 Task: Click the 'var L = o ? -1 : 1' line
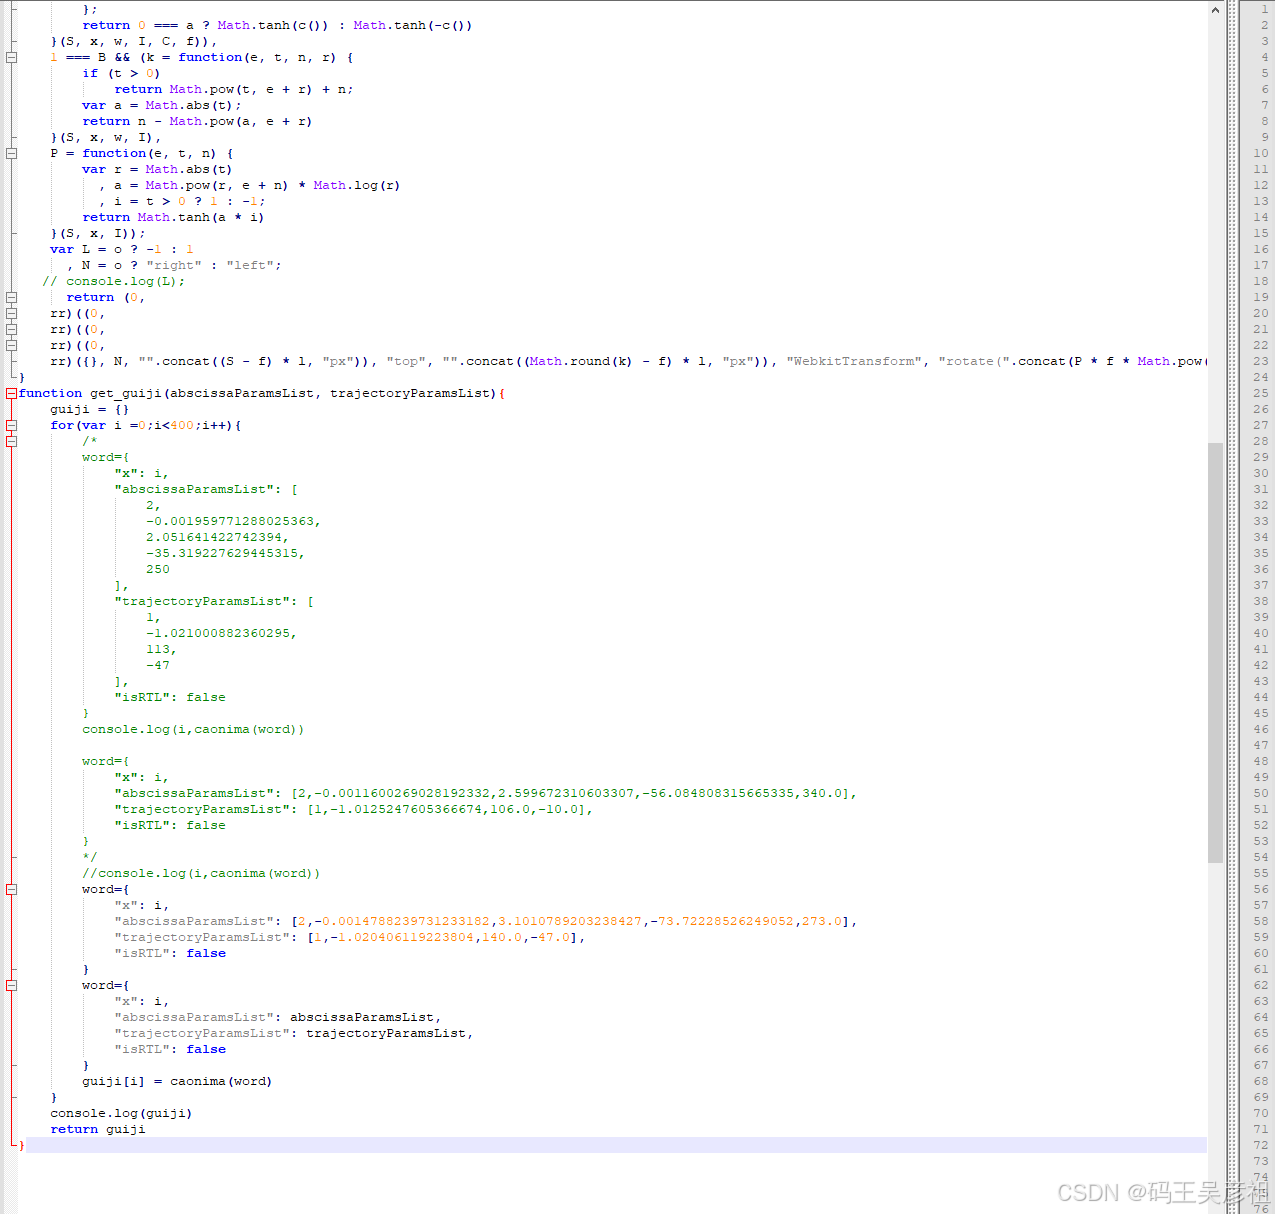pyautogui.click(x=122, y=249)
